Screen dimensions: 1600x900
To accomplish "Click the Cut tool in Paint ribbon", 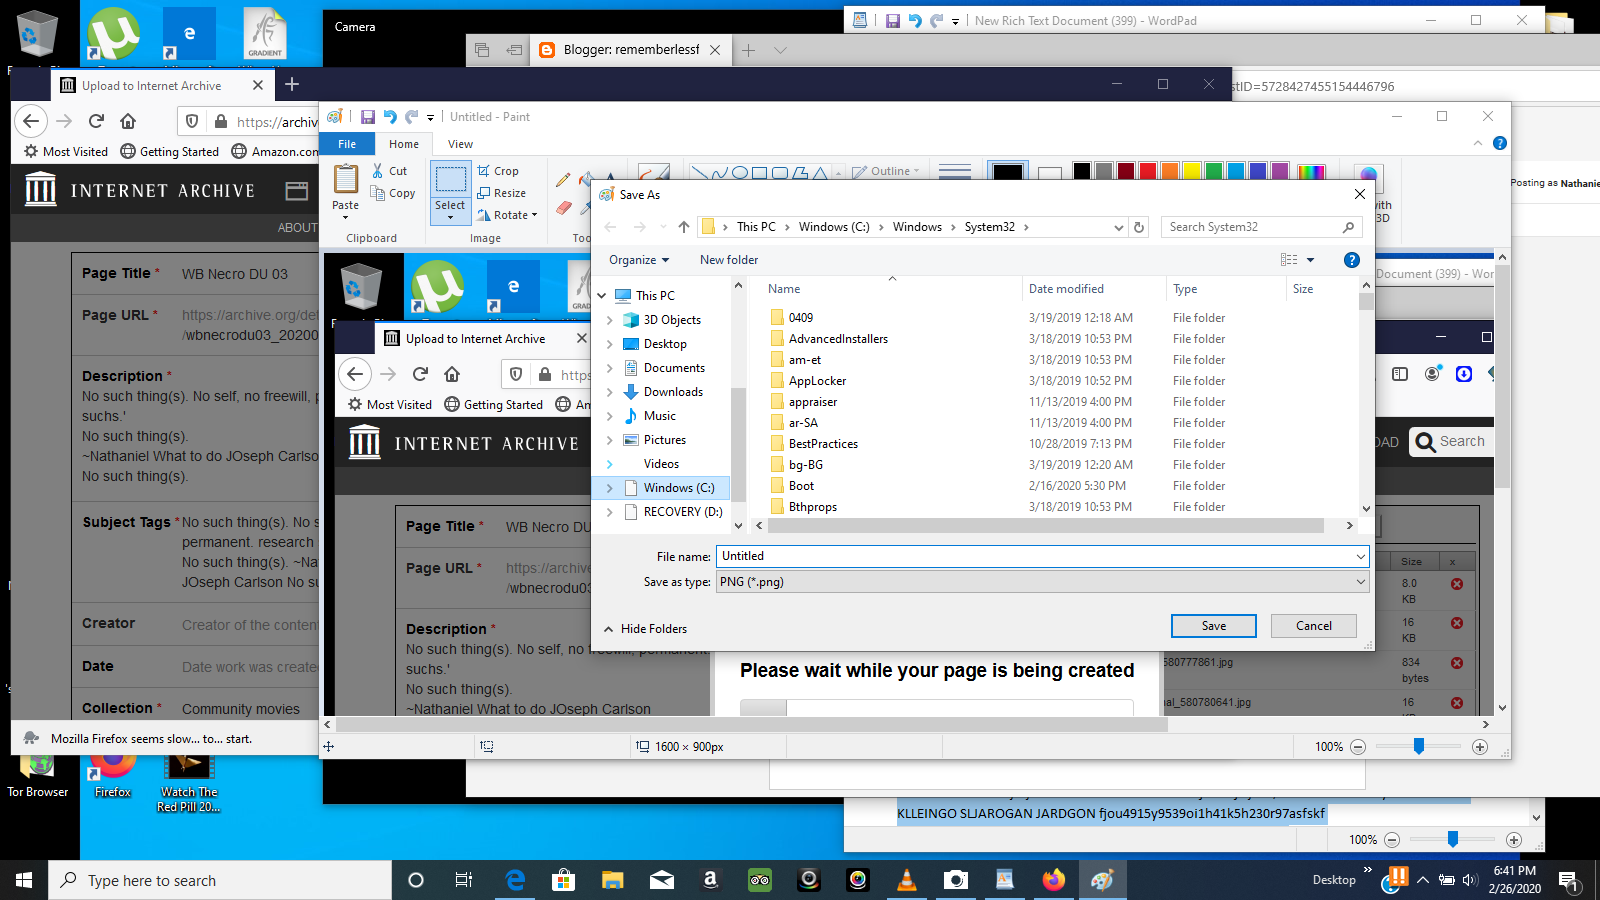I will coord(390,171).
